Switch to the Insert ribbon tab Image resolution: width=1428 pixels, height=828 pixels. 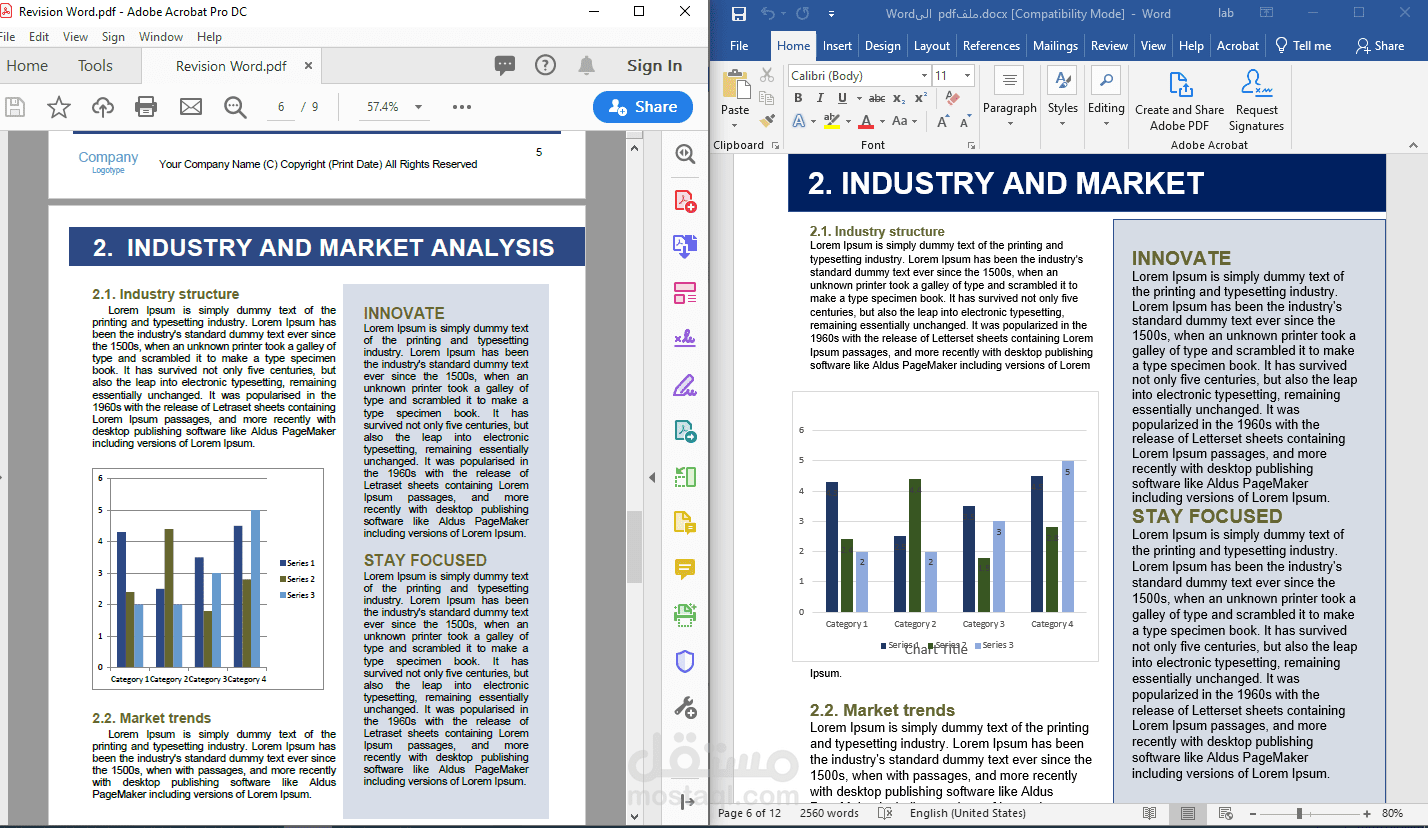pyautogui.click(x=837, y=46)
